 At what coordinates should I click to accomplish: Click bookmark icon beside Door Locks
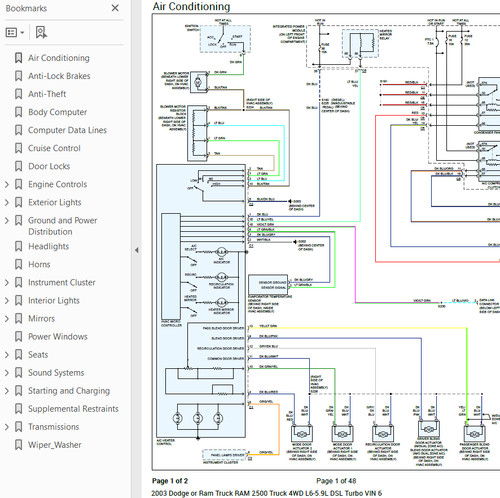[x=19, y=166]
